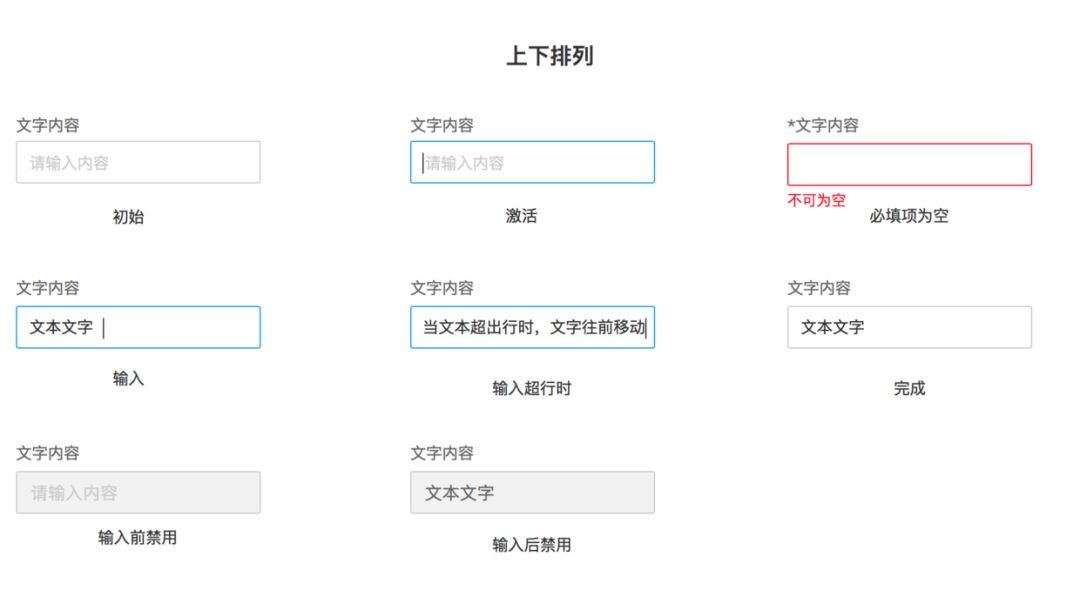1080x597 pixels.
Task: Select the white 文本文字 input above 完成
Action: [x=909, y=327]
